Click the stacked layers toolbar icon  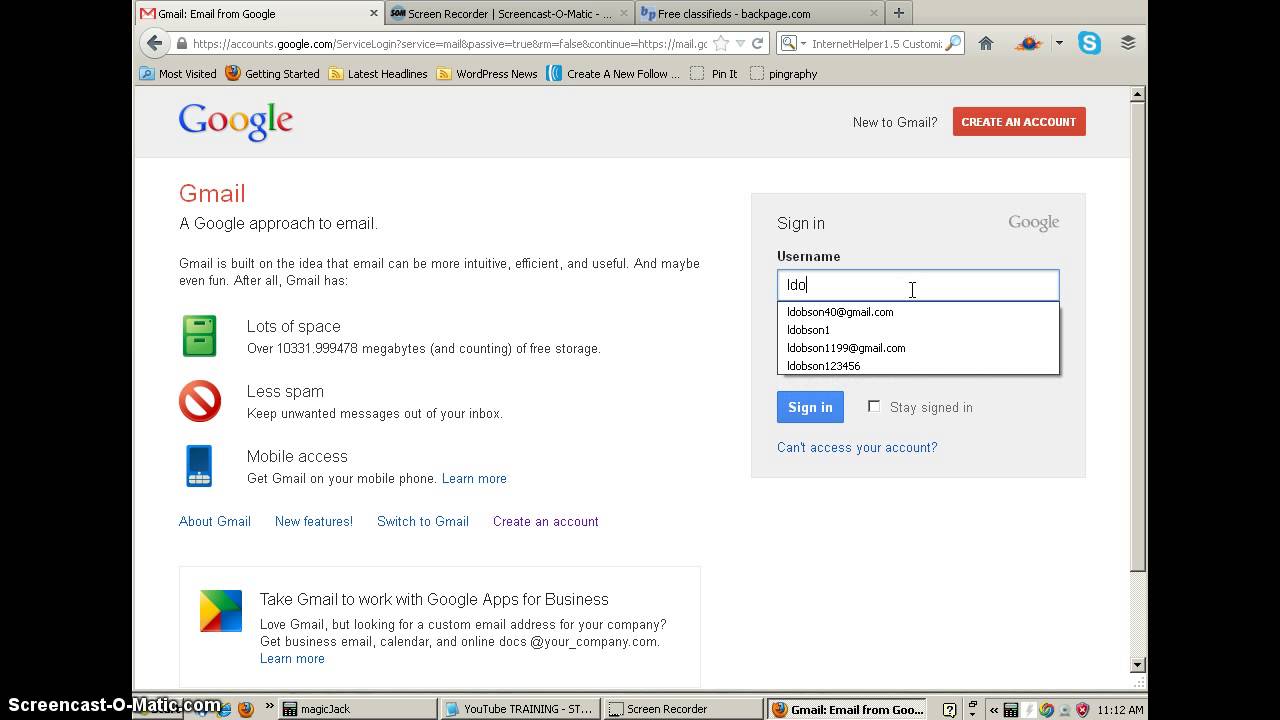point(1128,43)
